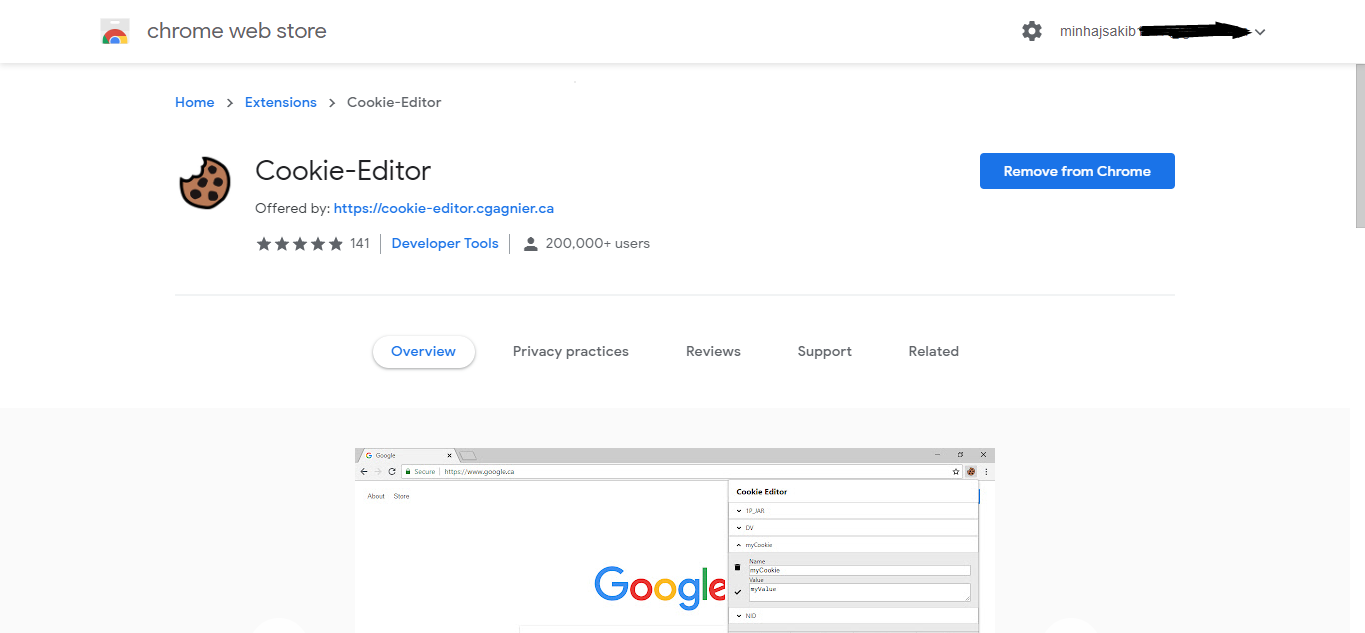Open the cookie-editor.cgagnier.ca link

444,208
